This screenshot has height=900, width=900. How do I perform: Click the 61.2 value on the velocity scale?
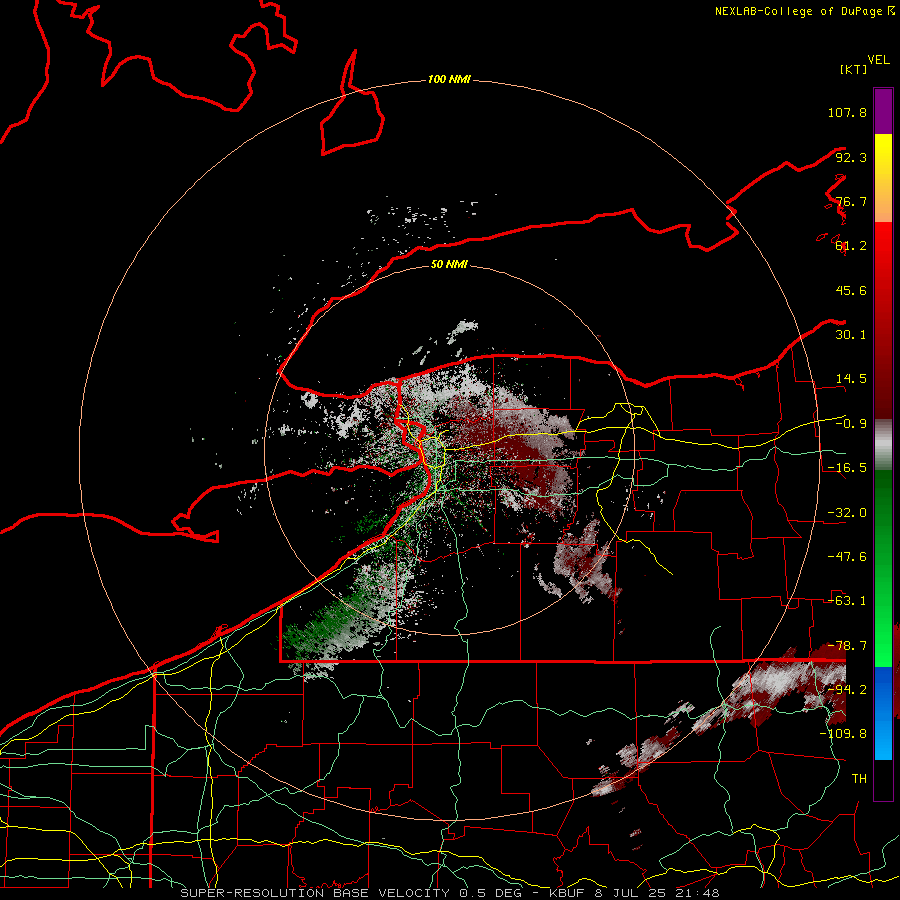pyautogui.click(x=851, y=246)
